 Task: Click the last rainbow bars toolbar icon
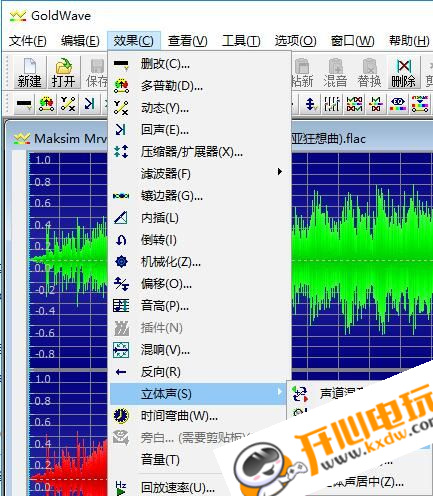click(420, 104)
